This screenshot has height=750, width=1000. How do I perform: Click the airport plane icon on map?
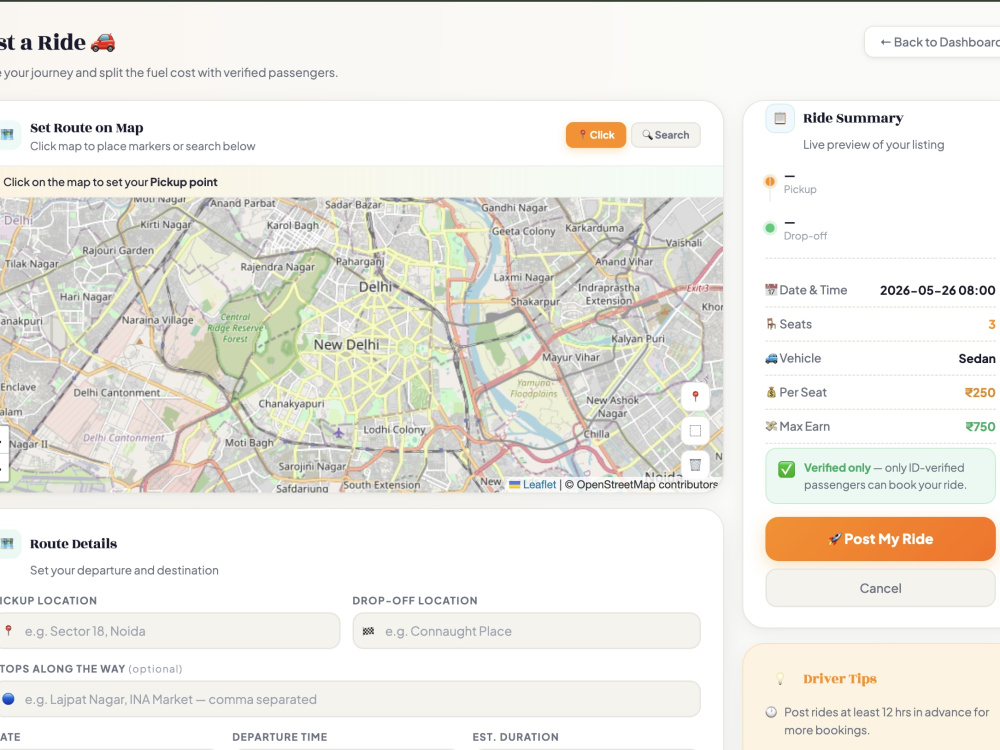338,433
